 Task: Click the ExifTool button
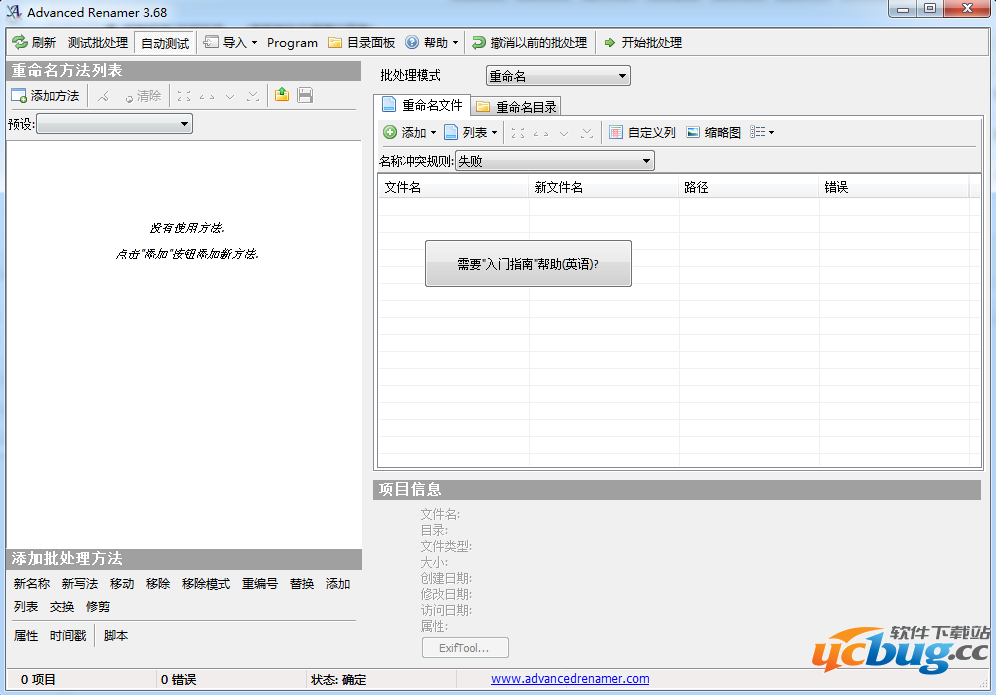click(464, 647)
